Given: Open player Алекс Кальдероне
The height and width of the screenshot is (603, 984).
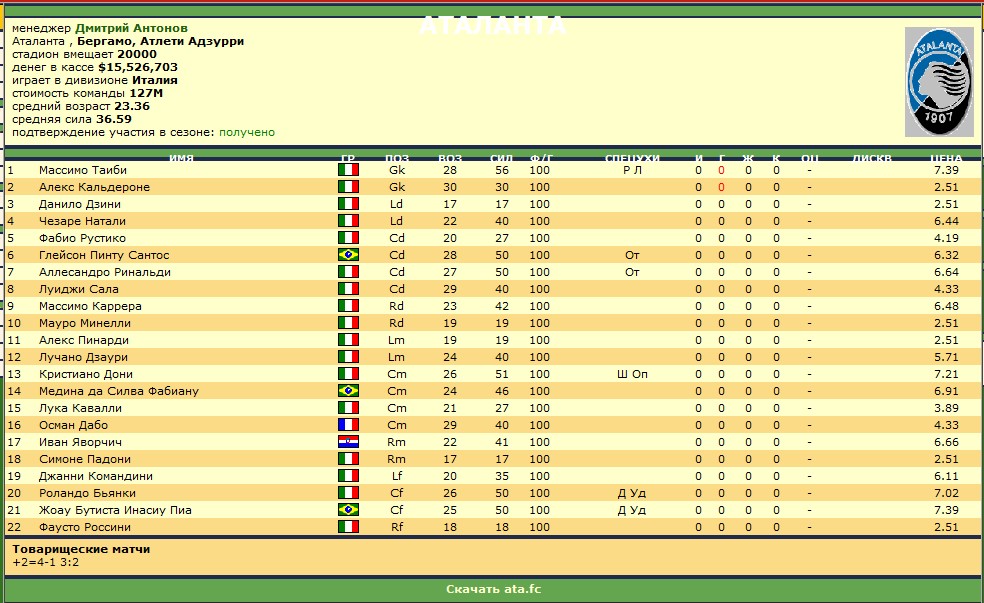Looking at the screenshot, I should coord(94,187).
